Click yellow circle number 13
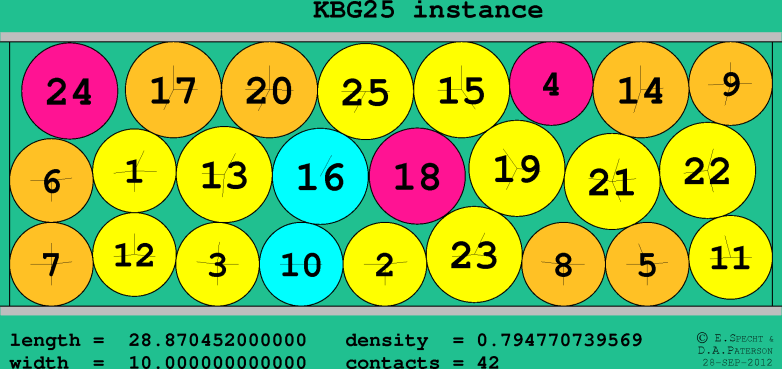Screen dimensions: 782x369 [224, 175]
